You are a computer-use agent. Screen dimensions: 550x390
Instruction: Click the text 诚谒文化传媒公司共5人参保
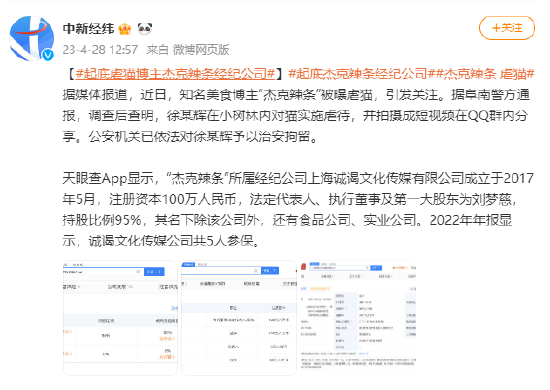[x=170, y=241]
